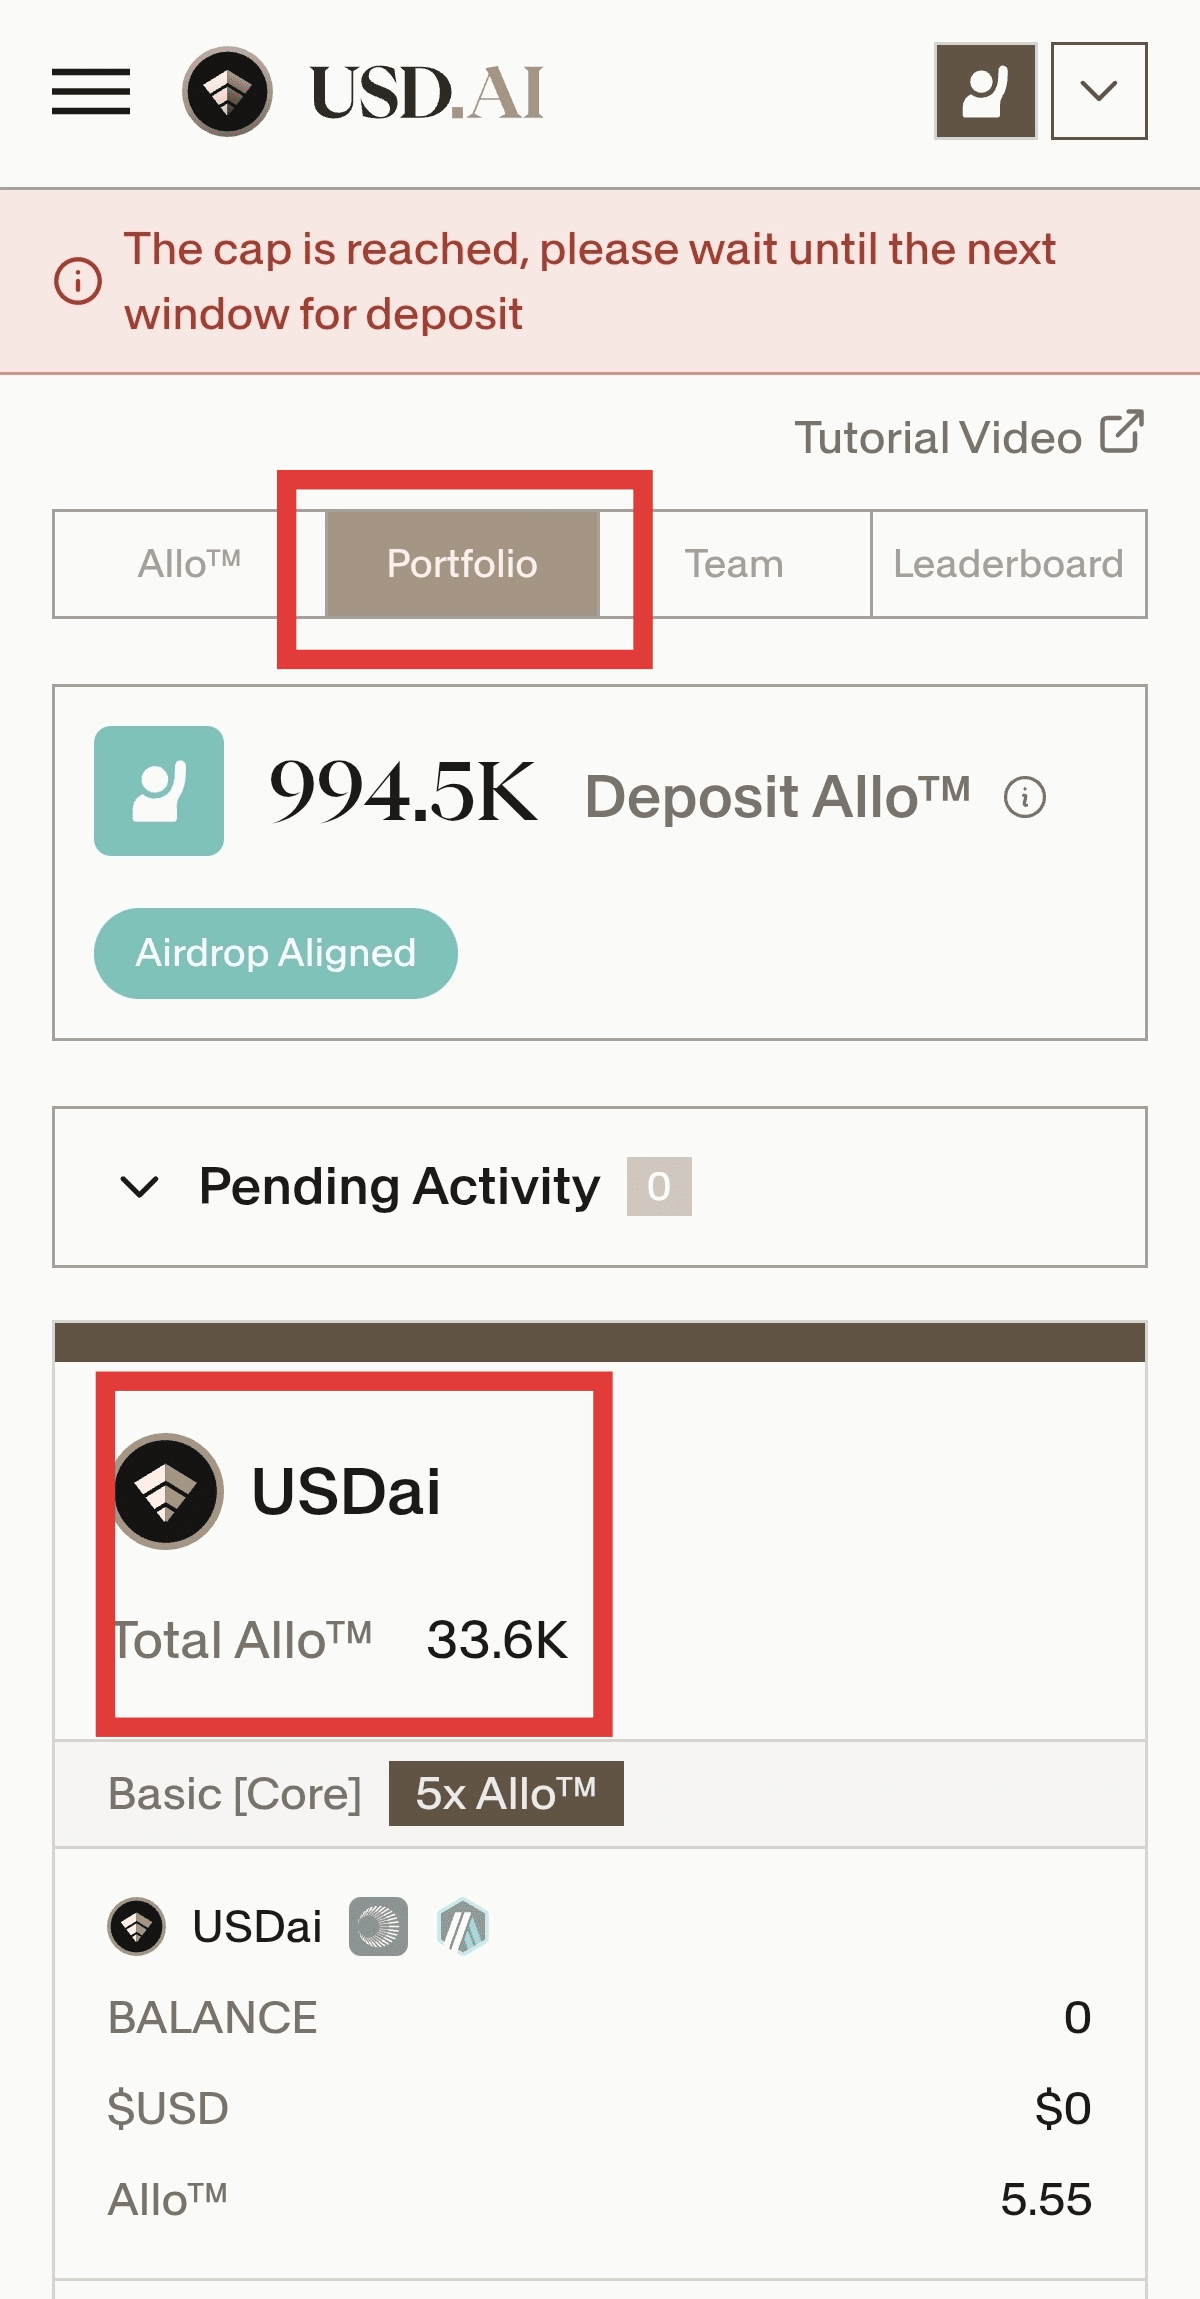The image size is (1200, 2299).
Task: Expand the Pending Activity chevron
Action: (139, 1187)
